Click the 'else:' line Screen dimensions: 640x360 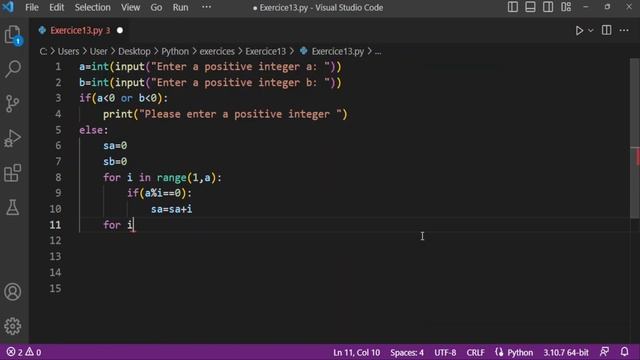pyautogui.click(x=94, y=130)
